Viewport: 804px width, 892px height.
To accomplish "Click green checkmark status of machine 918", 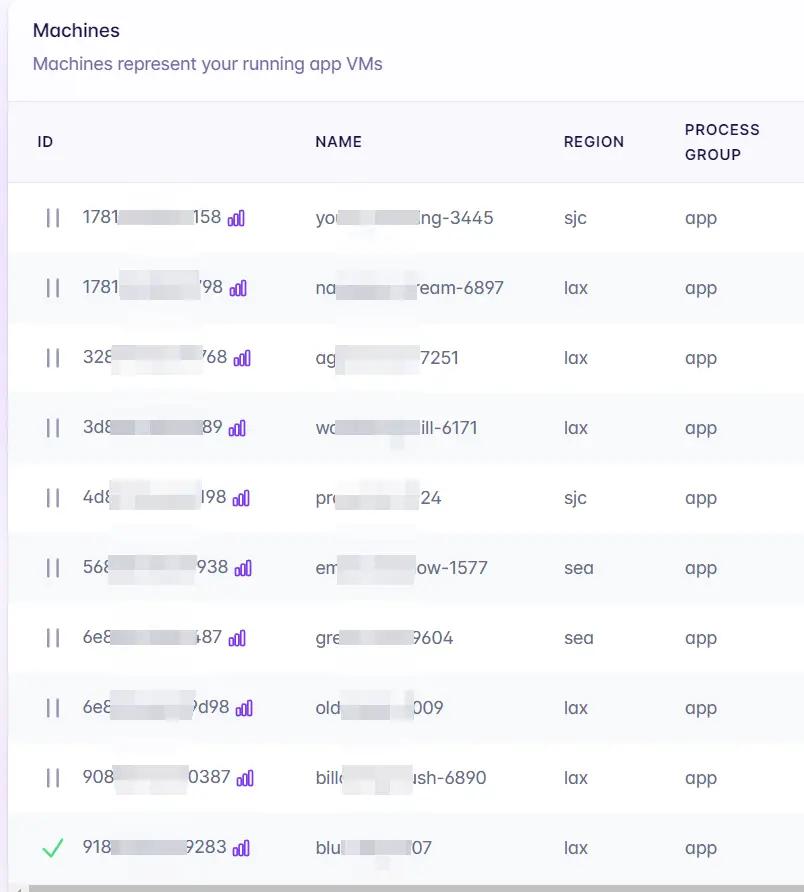I will click(53, 848).
